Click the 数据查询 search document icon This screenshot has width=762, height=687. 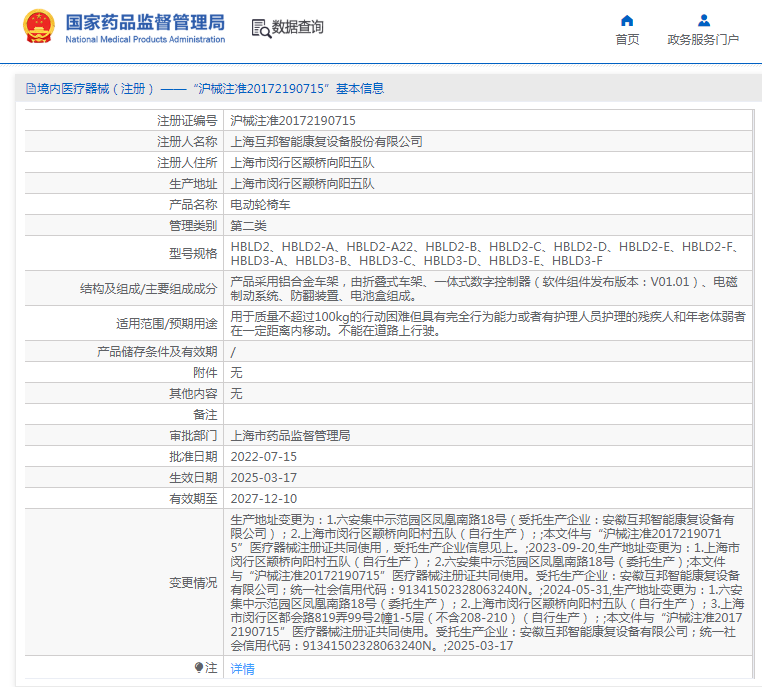click(x=261, y=28)
